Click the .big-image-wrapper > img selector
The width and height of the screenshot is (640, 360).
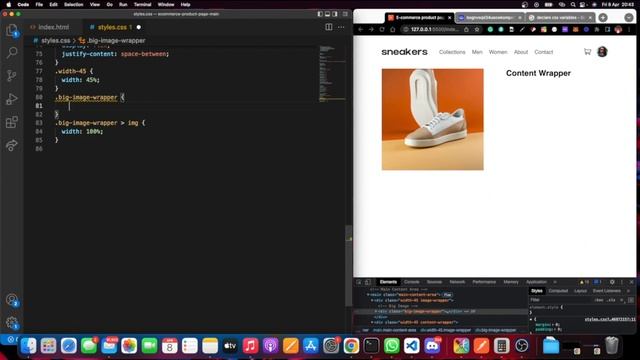pyautogui.click(x=97, y=123)
